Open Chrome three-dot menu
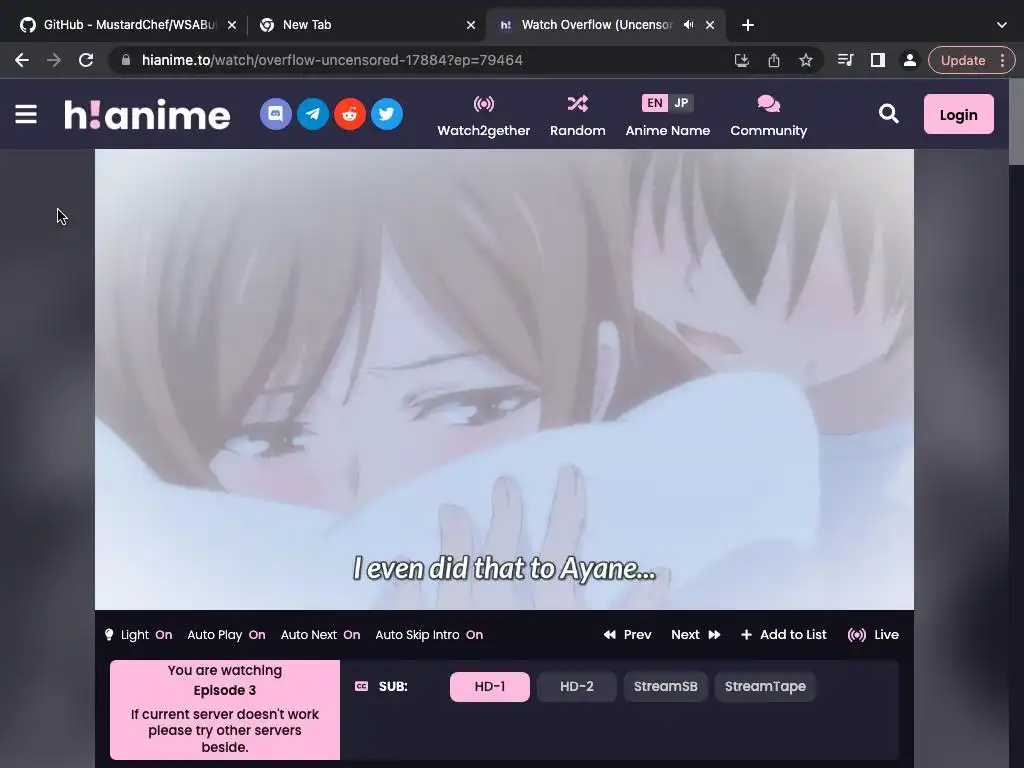 [1002, 60]
